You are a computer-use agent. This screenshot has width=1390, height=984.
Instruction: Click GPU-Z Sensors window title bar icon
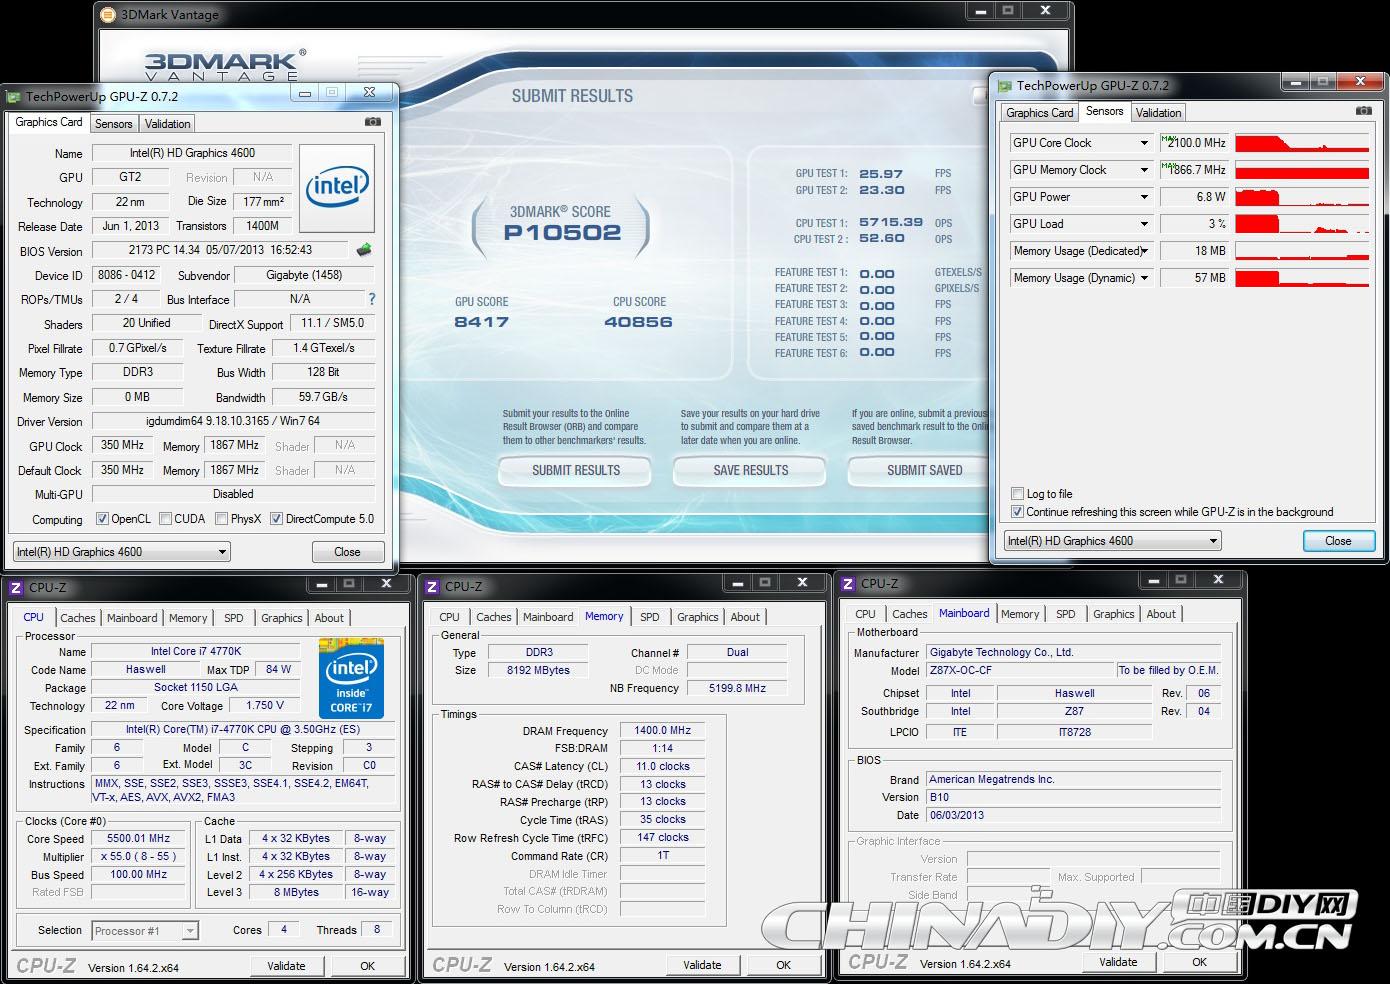[1004, 86]
